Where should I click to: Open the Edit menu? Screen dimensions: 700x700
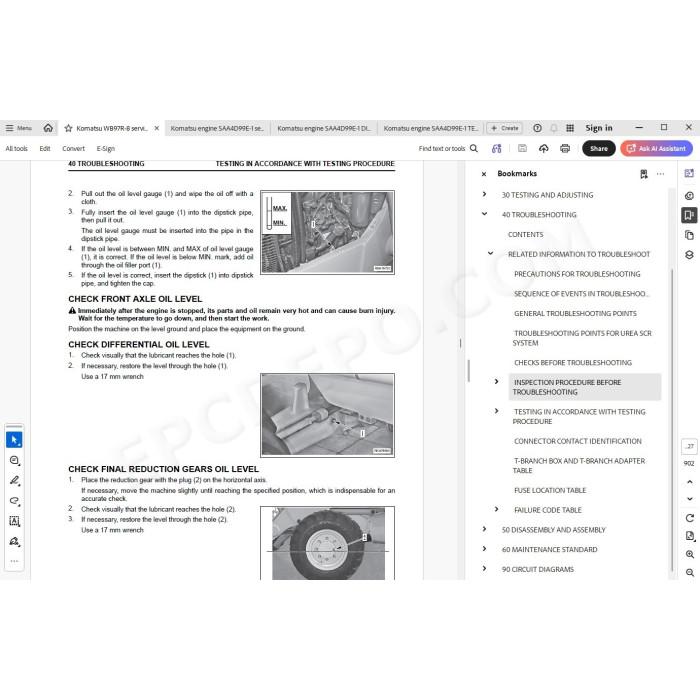tap(45, 149)
